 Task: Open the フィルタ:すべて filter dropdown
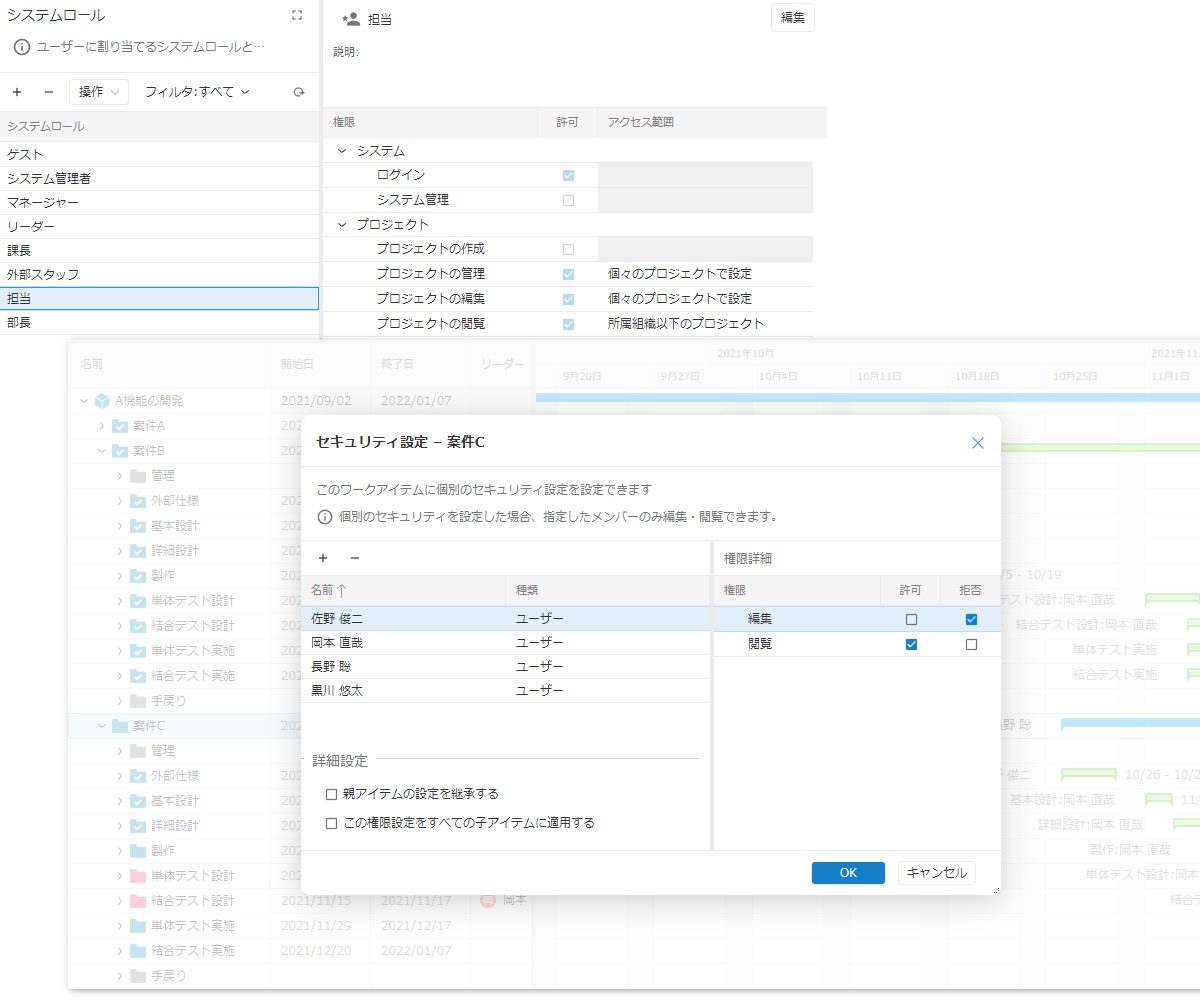pyautogui.click(x=197, y=92)
